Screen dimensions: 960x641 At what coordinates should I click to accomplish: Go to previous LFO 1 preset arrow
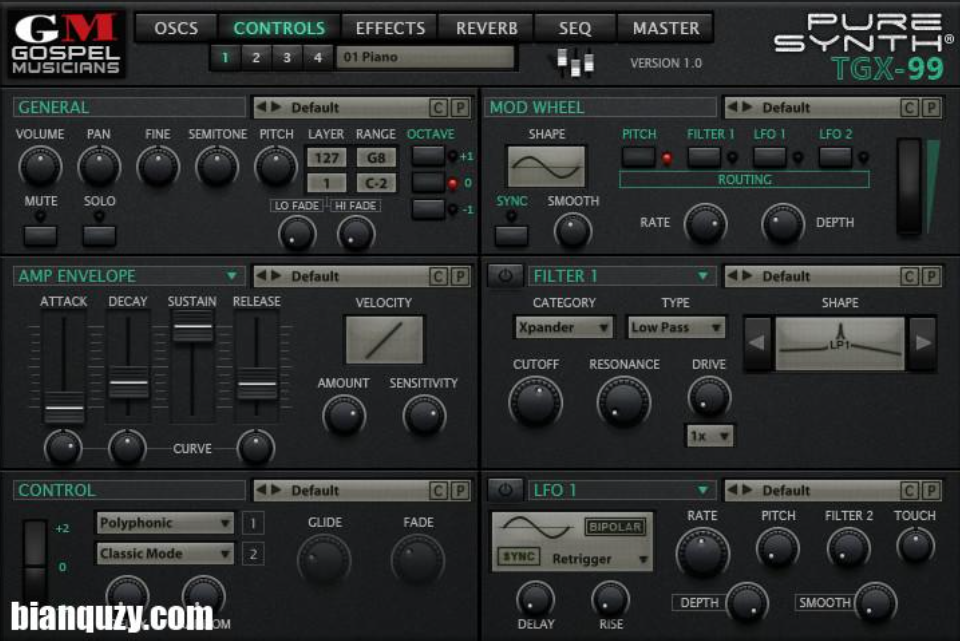pos(732,490)
